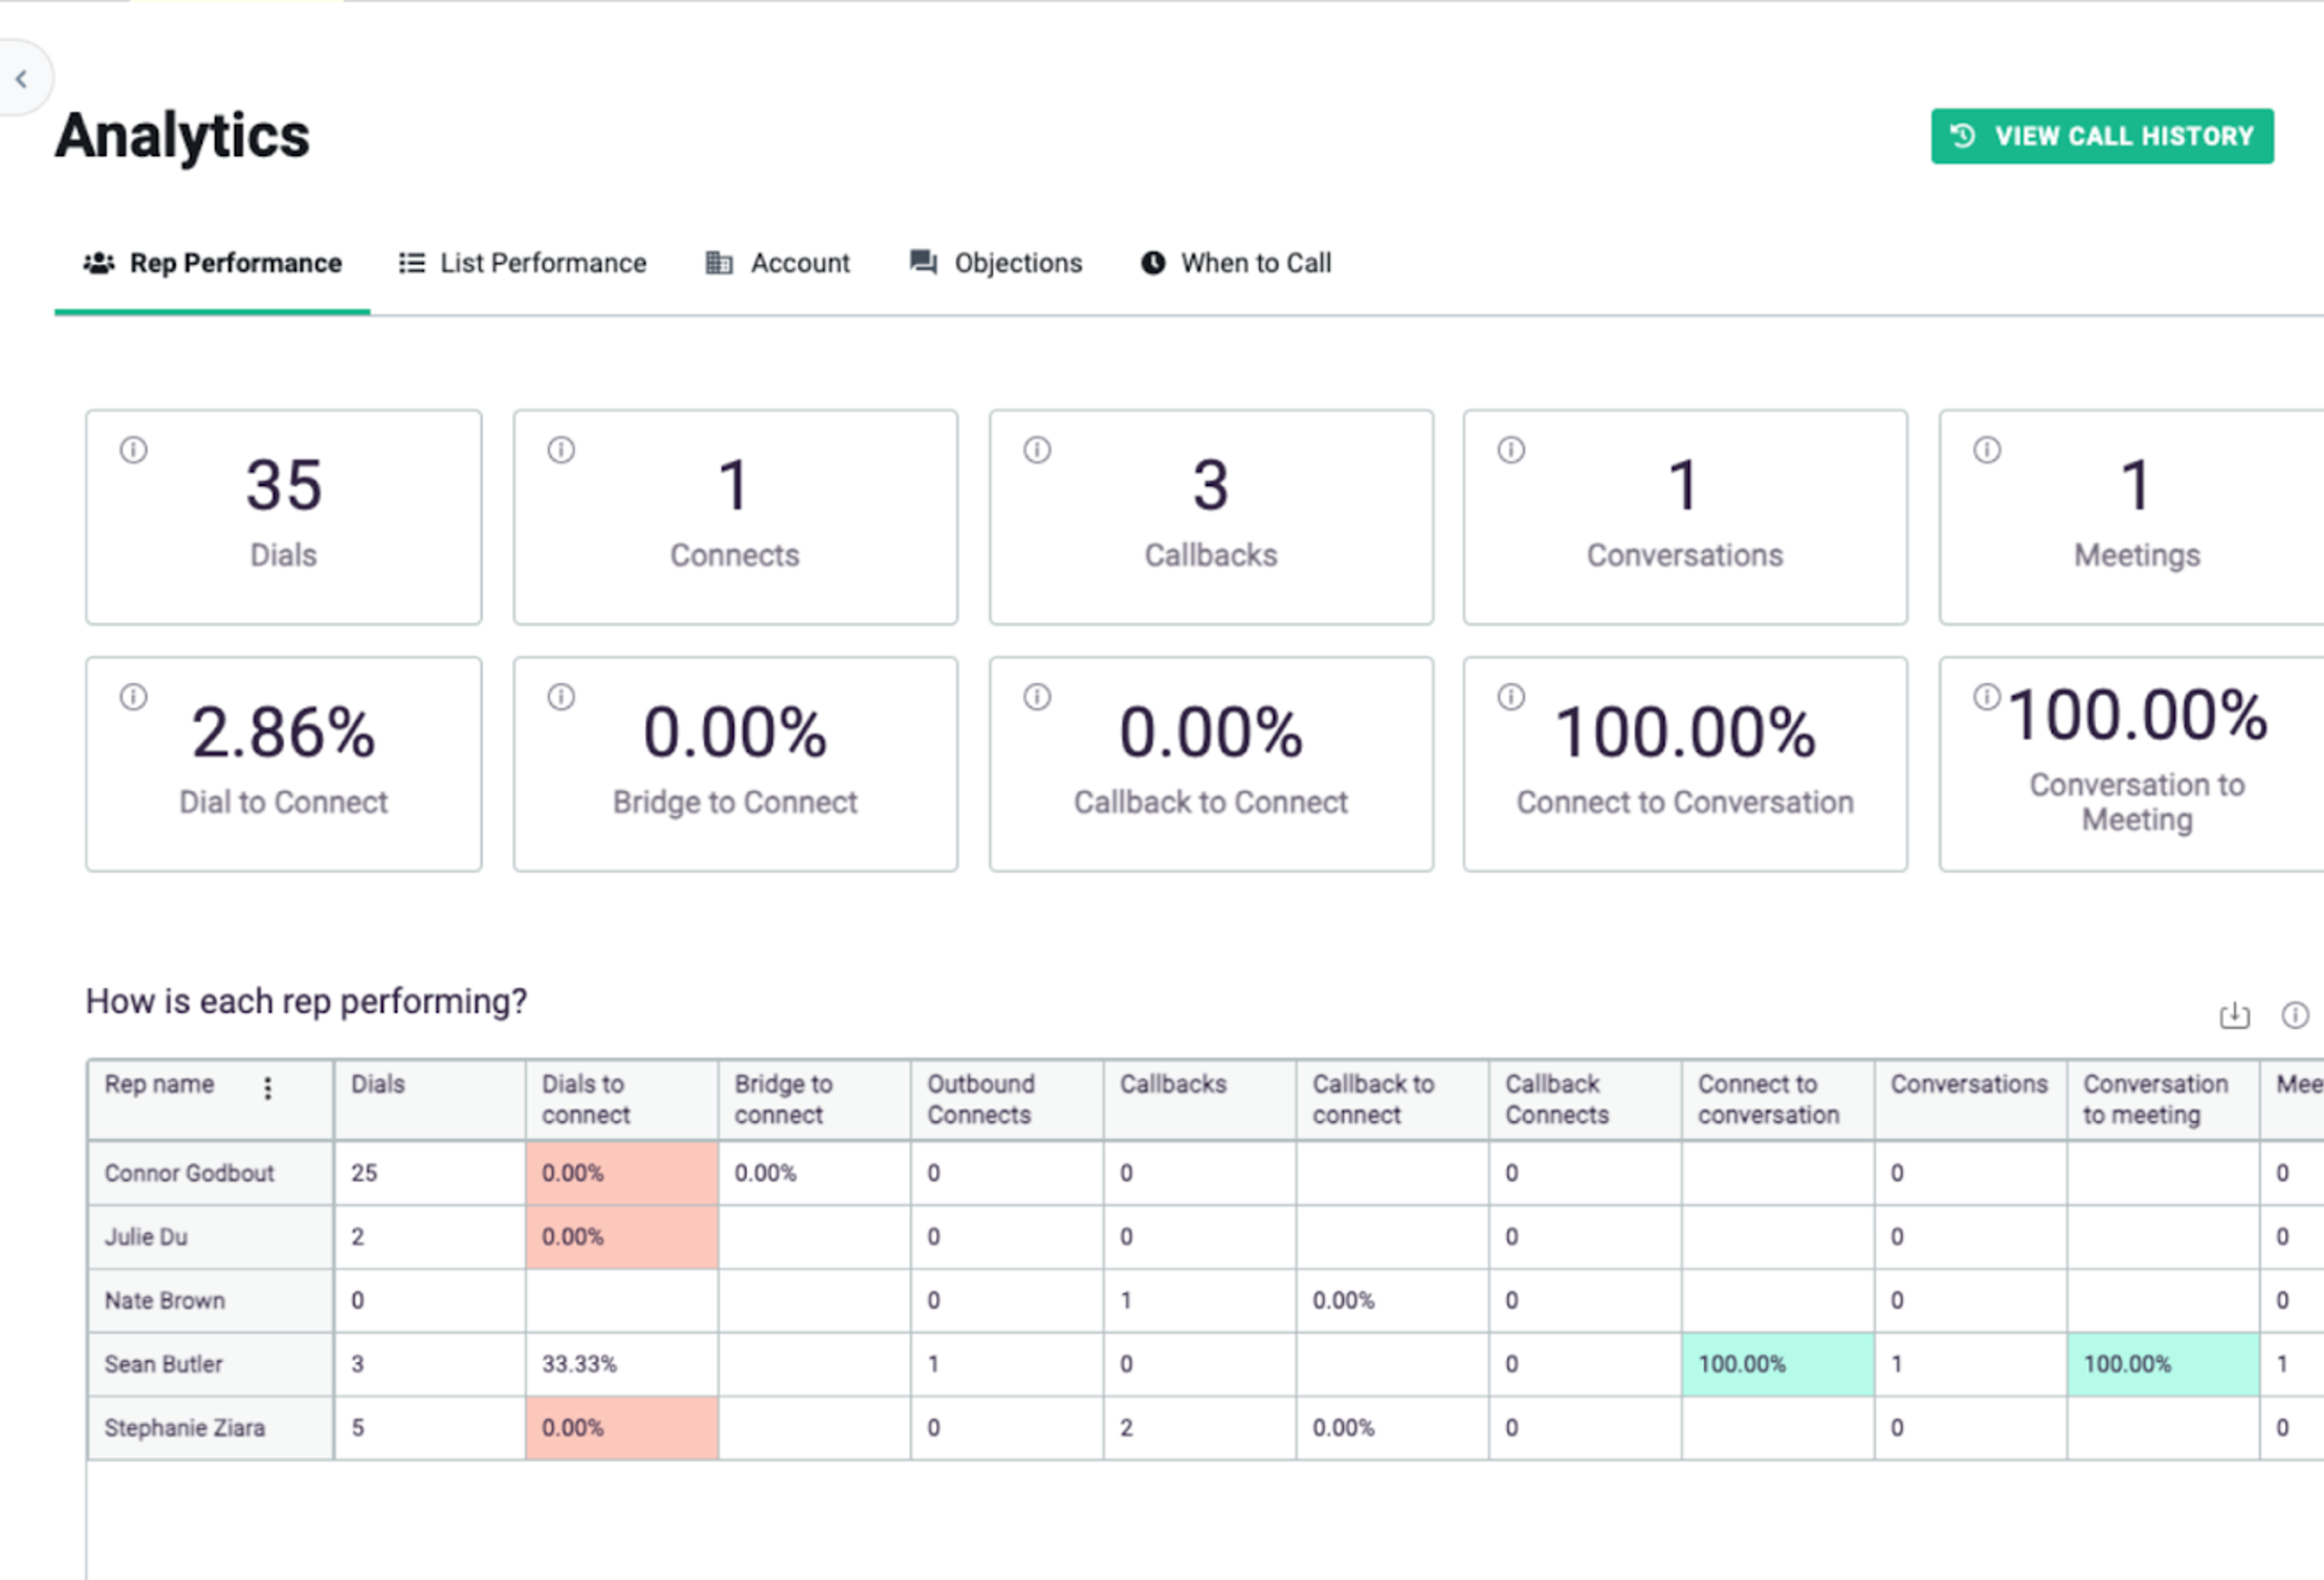Viewport: 2324px width, 1580px height.
Task: Click info icon on Conversations card
Action: [1511, 450]
